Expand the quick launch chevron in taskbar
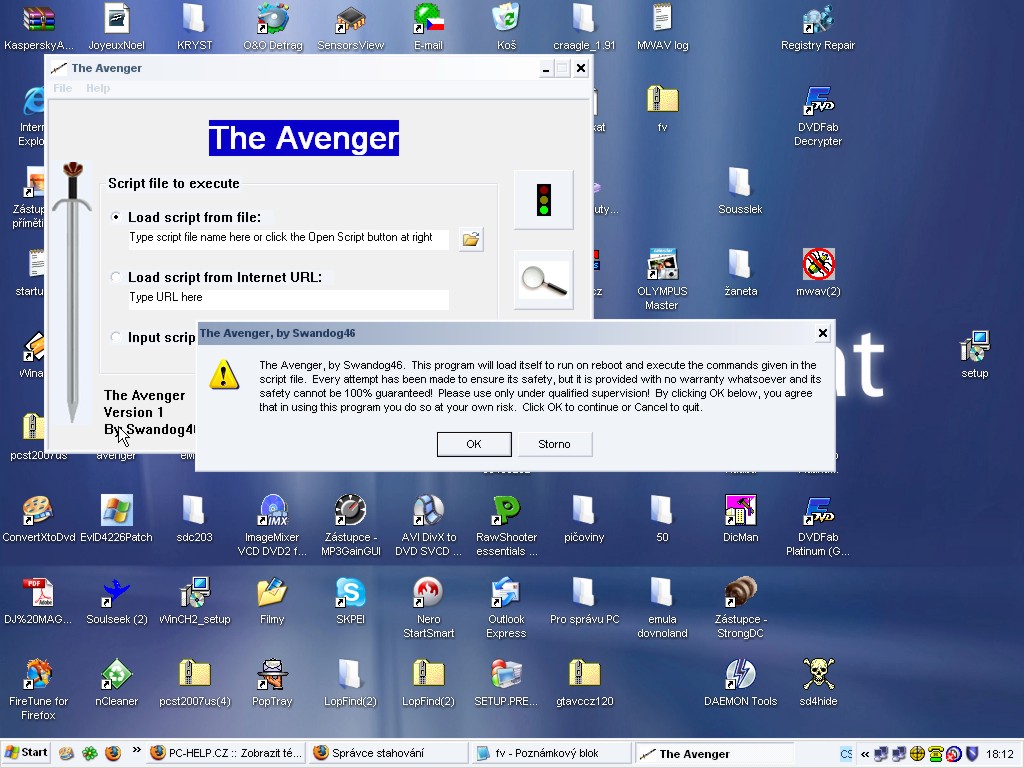Screen dimensions: 1024x768 tap(137, 750)
